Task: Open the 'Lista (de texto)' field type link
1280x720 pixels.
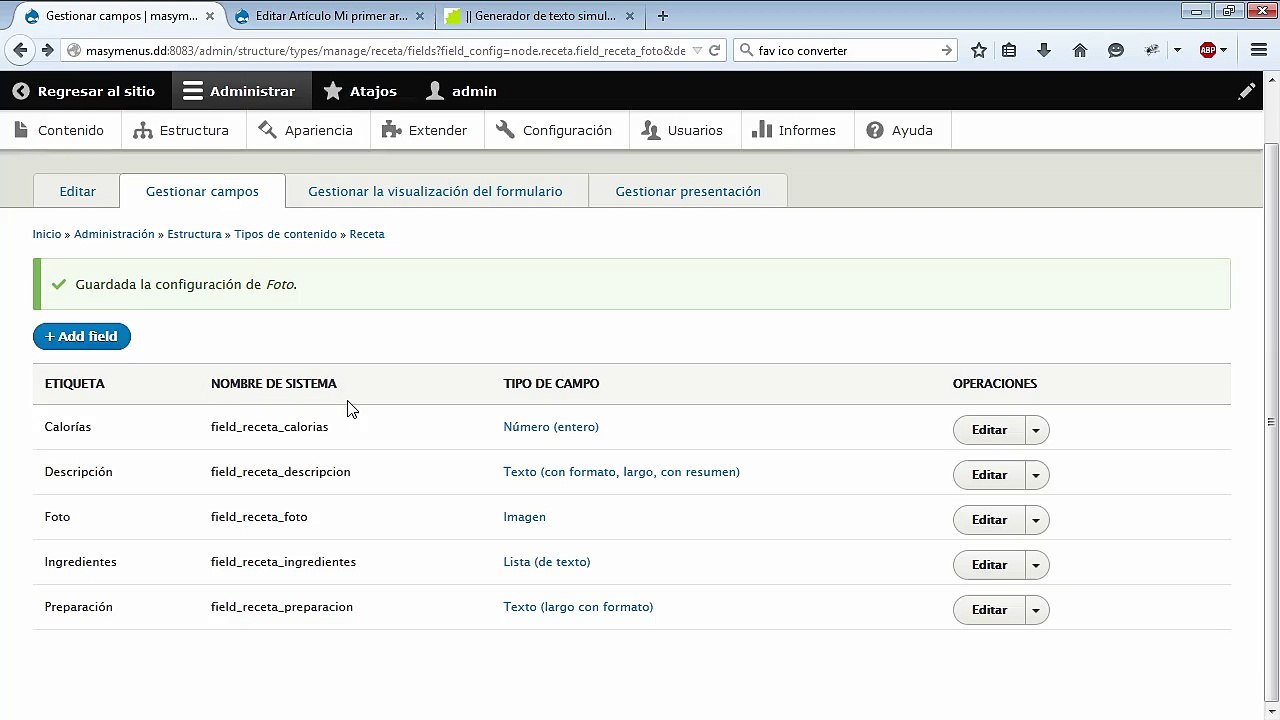Action: [547, 562]
